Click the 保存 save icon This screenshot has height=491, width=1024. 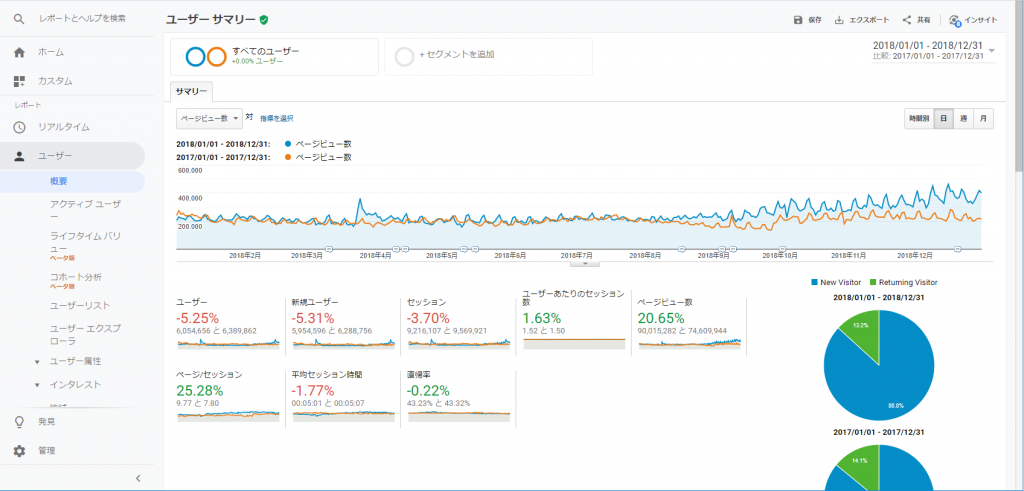pyautogui.click(x=797, y=20)
